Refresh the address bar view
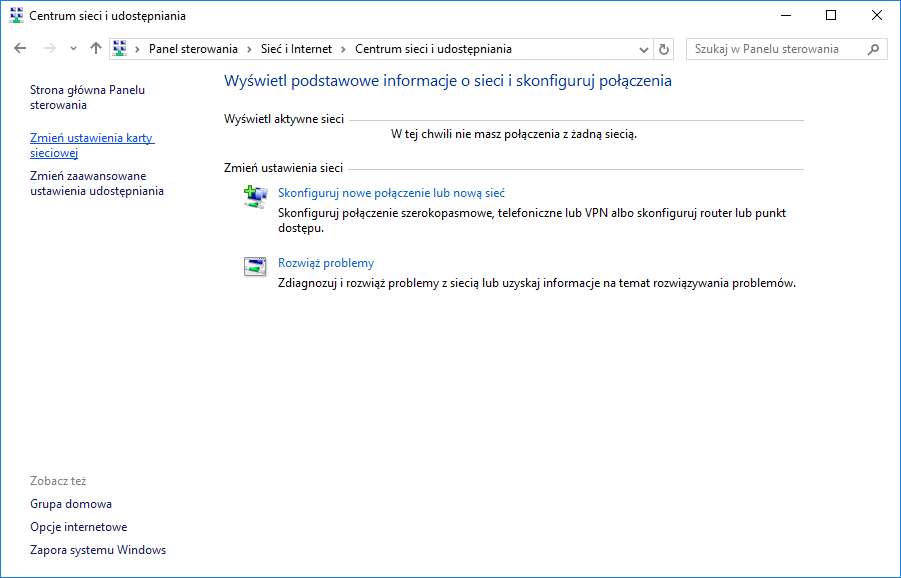This screenshot has height=578, width=901. point(665,49)
